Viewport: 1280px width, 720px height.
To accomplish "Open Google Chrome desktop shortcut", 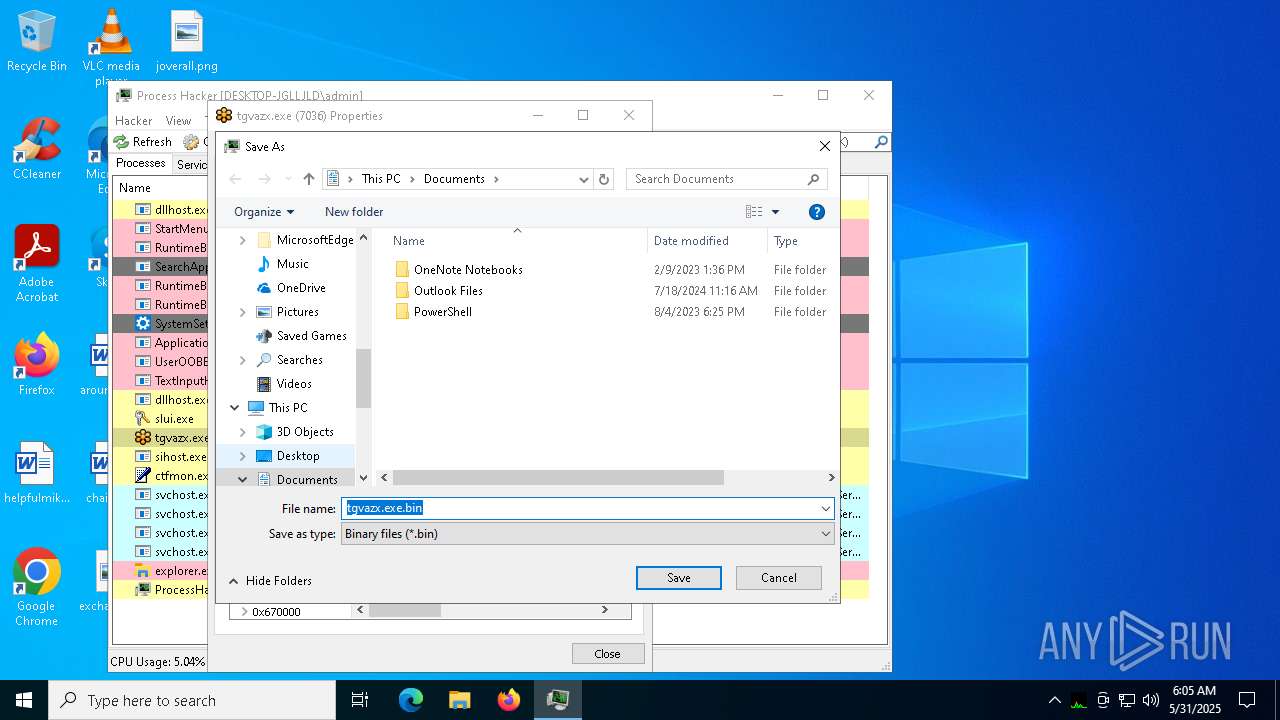I will [x=37, y=587].
